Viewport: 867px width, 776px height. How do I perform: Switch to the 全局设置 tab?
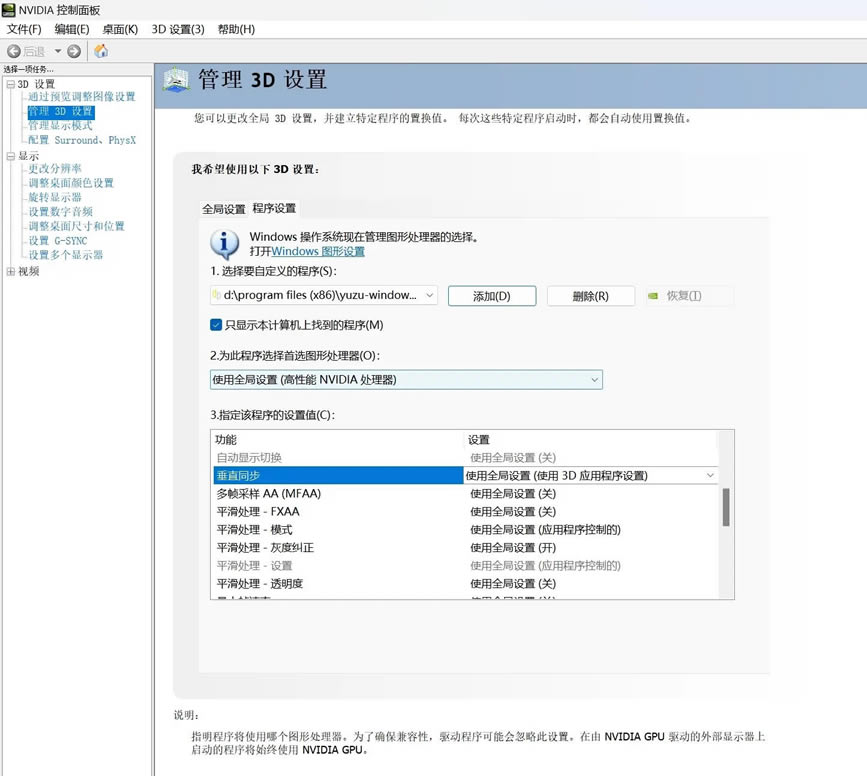223,209
